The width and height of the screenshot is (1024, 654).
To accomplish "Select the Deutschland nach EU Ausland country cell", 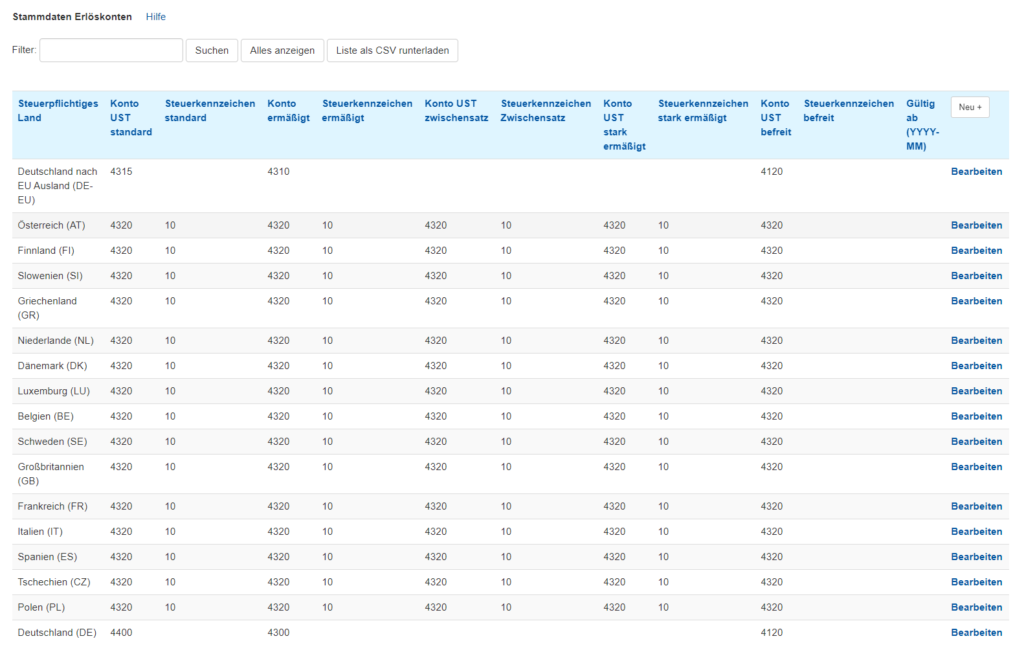I will click(x=57, y=186).
